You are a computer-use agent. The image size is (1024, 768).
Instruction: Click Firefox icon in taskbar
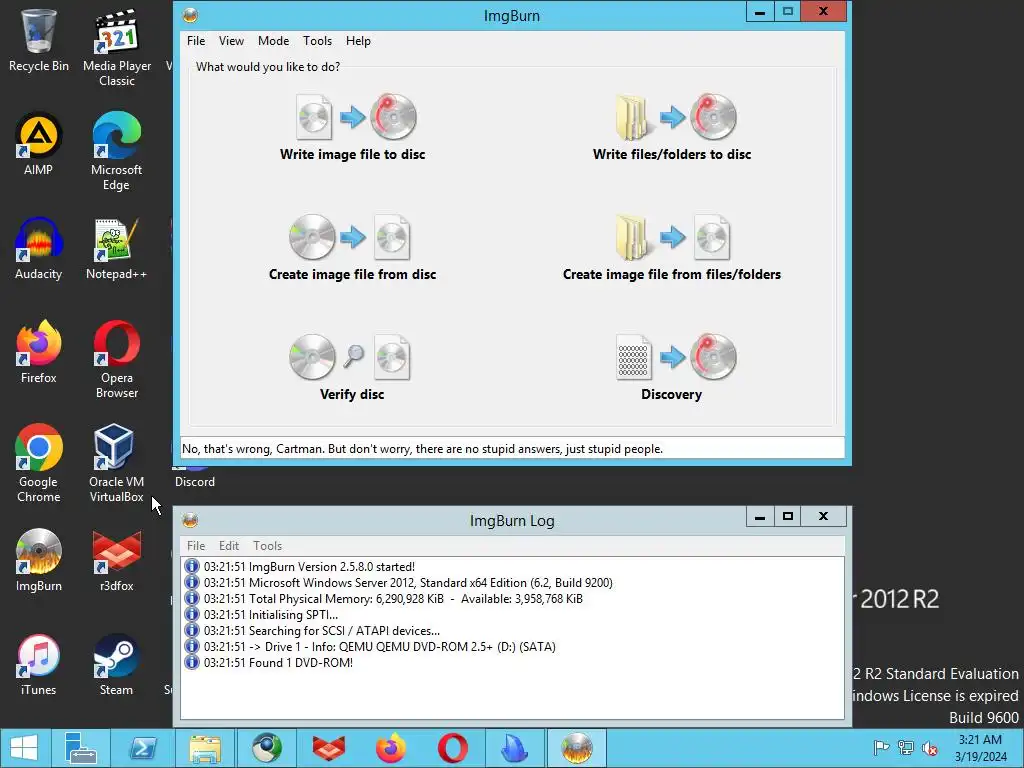391,748
